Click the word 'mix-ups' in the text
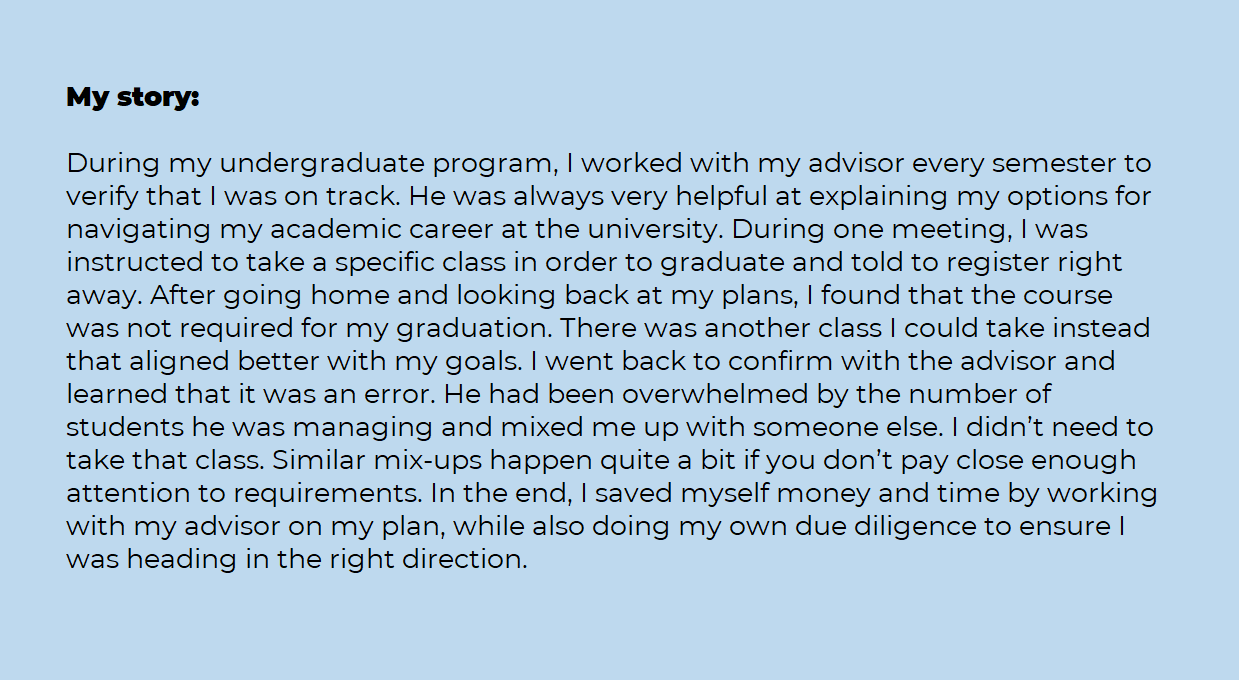This screenshot has width=1239, height=680. click(444, 460)
